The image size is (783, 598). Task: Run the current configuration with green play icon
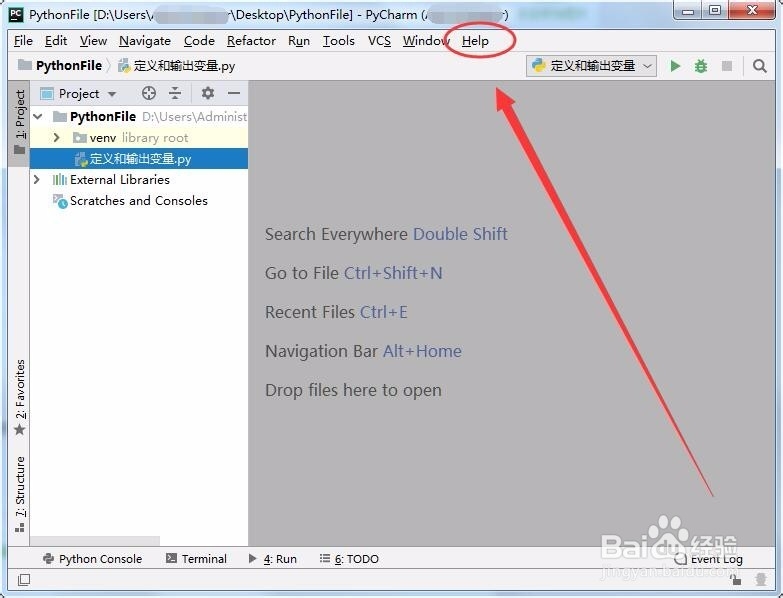(675, 66)
